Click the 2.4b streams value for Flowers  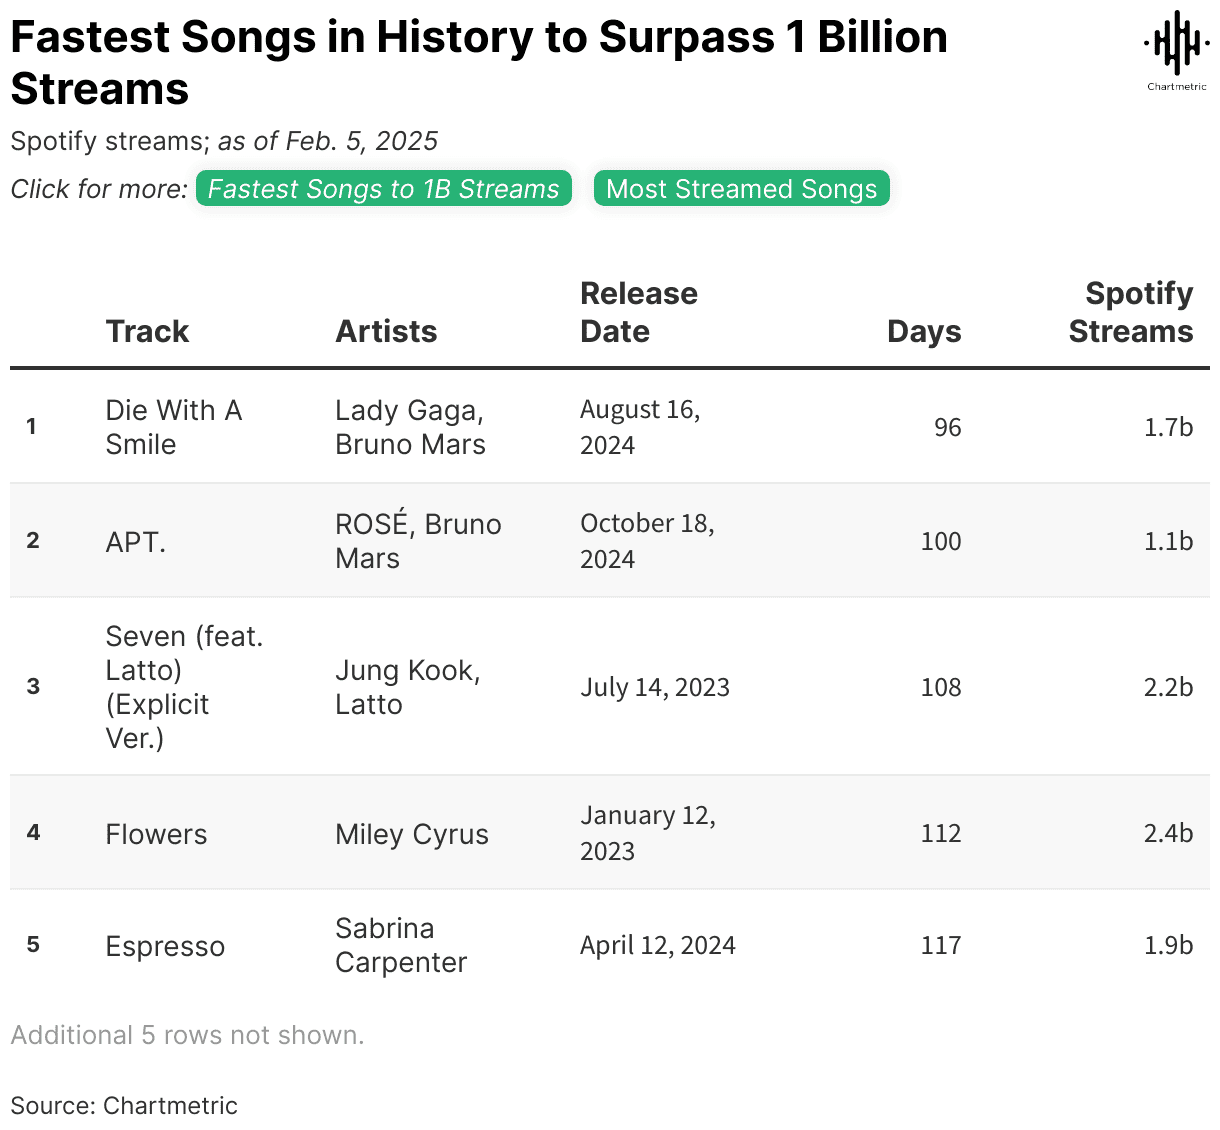(1168, 833)
